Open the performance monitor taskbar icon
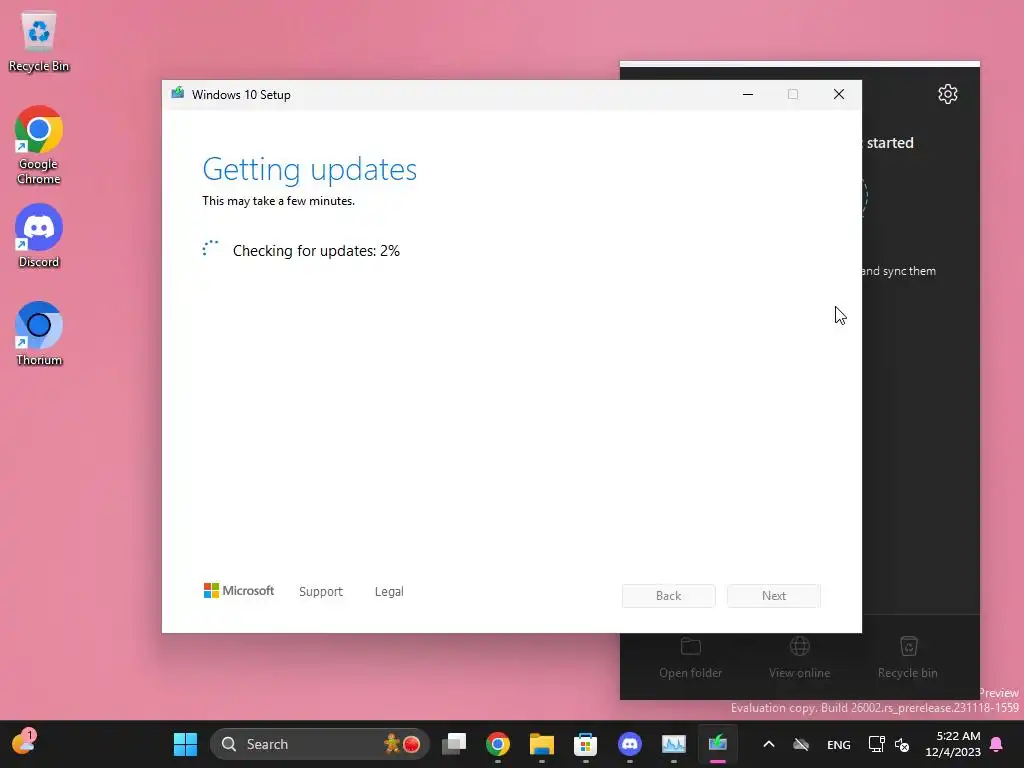1024x768 pixels. point(673,744)
